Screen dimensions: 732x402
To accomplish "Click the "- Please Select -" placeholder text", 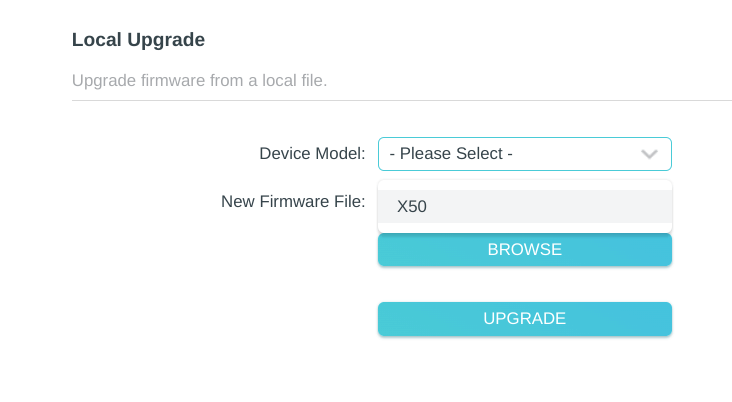I will (x=451, y=154).
